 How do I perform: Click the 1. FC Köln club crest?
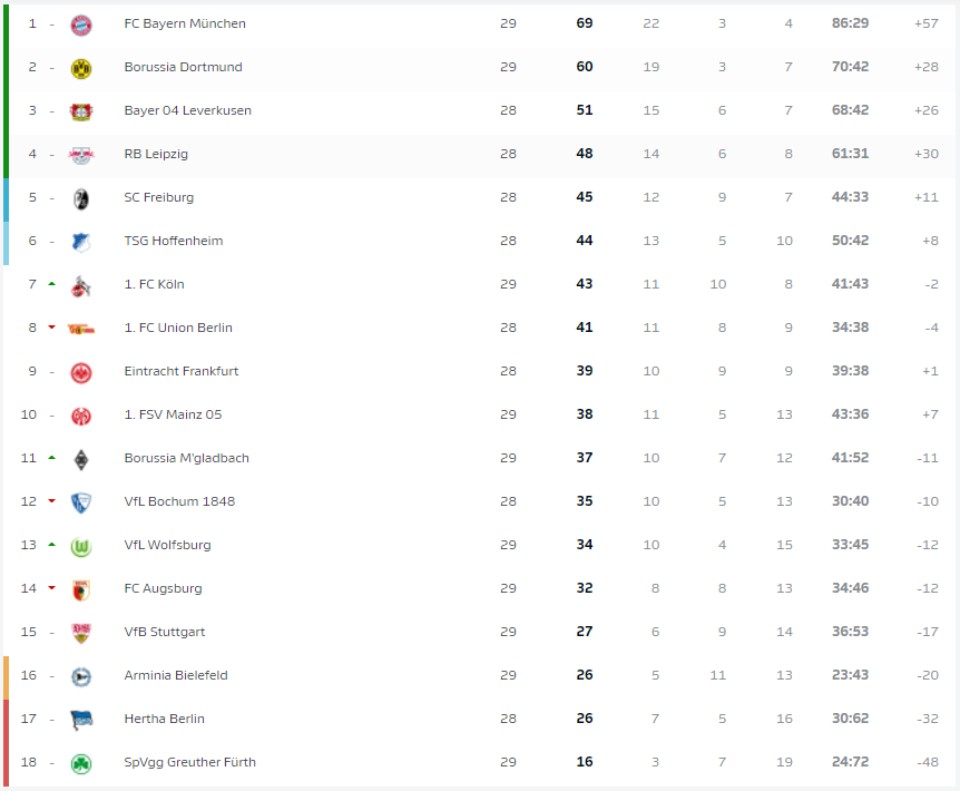click(81, 285)
